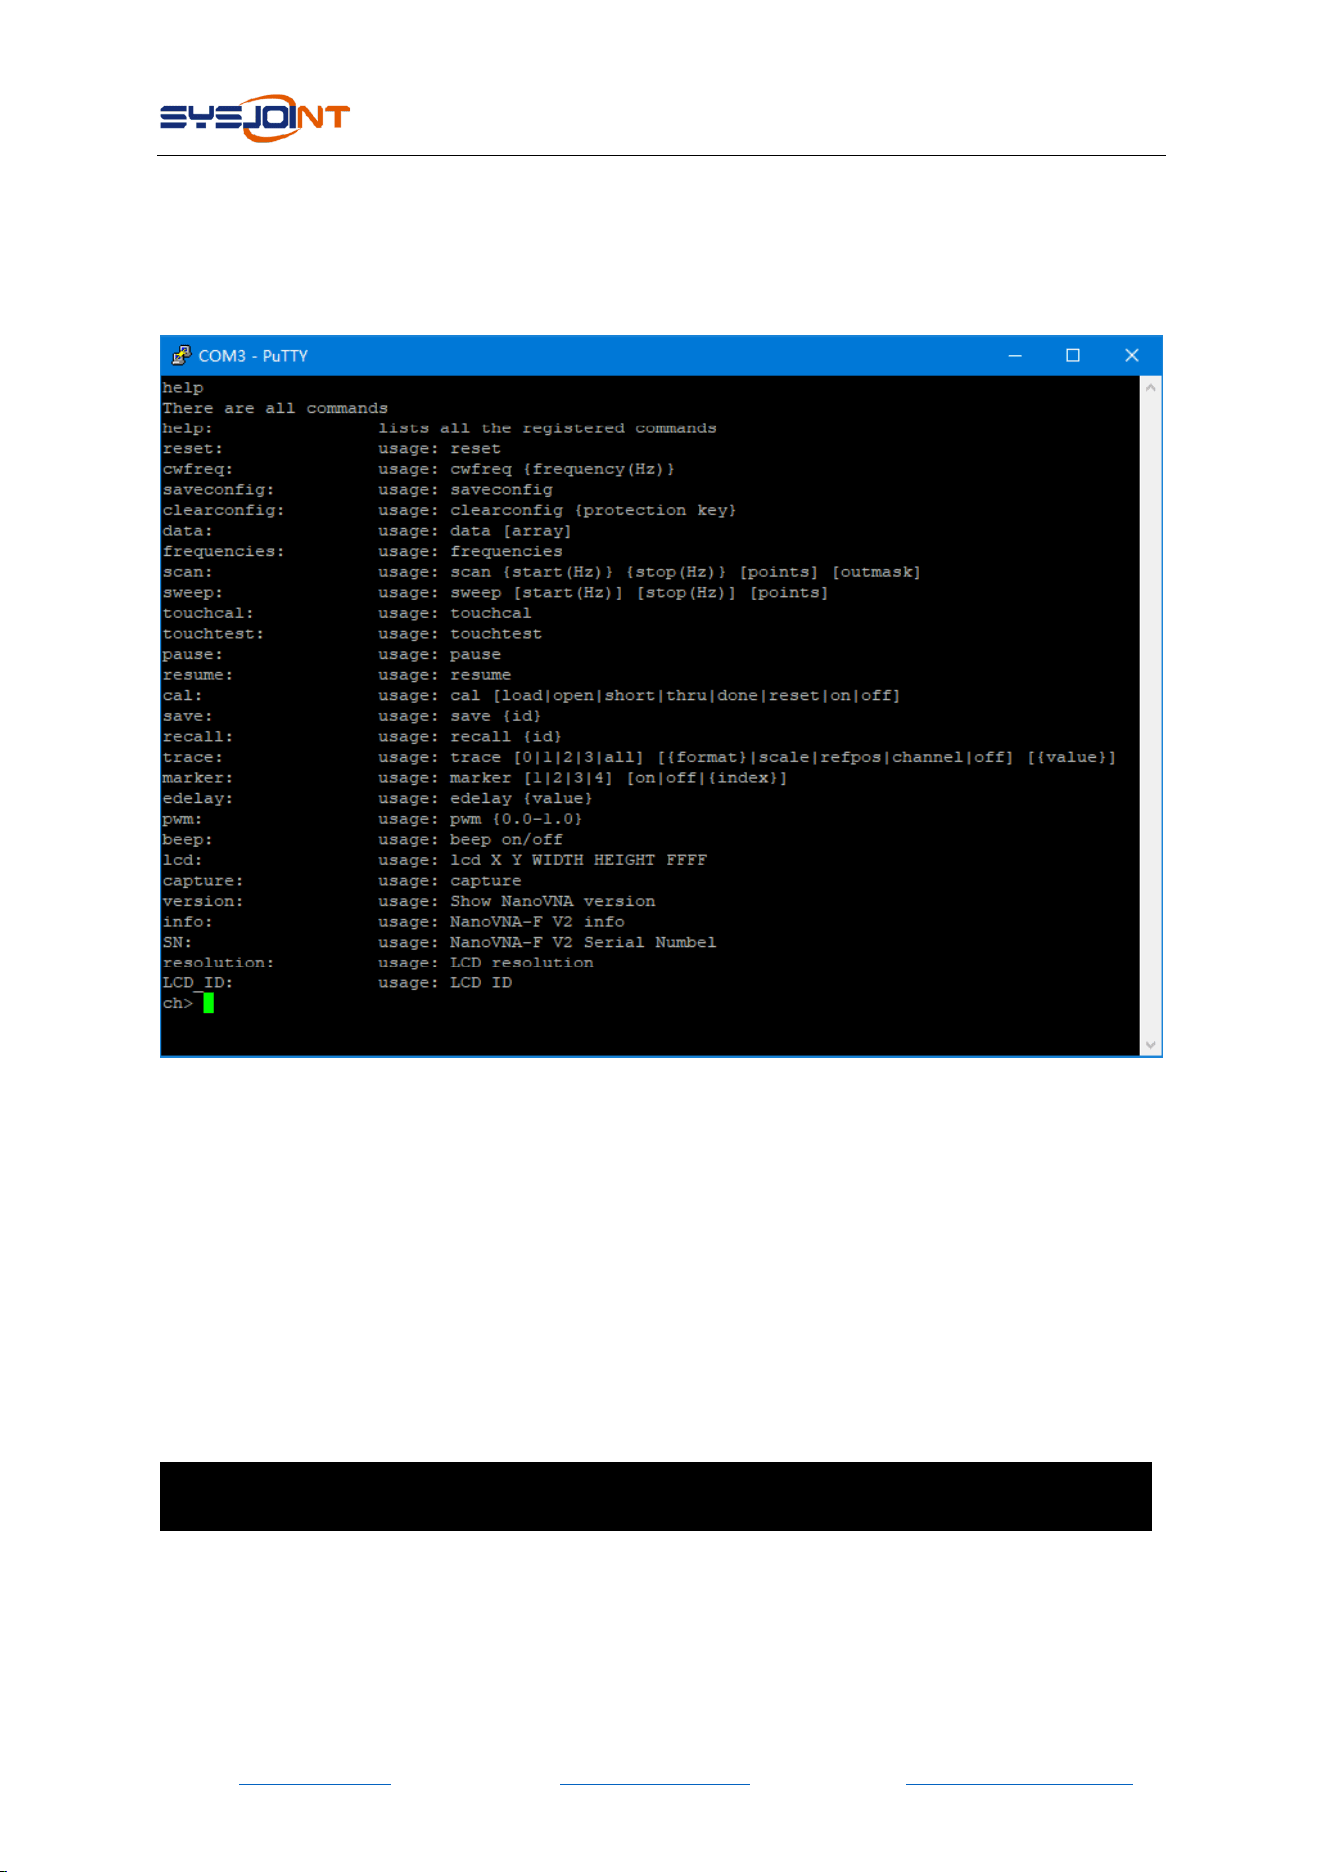Click the 'edelay {value}' usage text
The height and width of the screenshot is (1872, 1324).
521,799
